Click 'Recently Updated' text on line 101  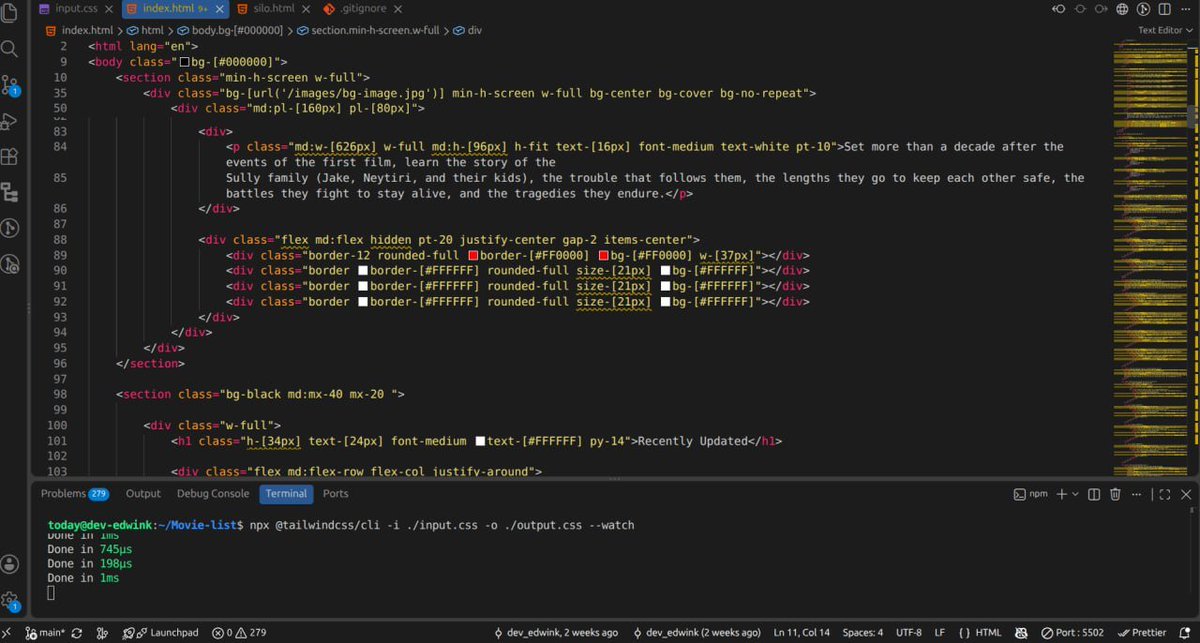point(693,441)
